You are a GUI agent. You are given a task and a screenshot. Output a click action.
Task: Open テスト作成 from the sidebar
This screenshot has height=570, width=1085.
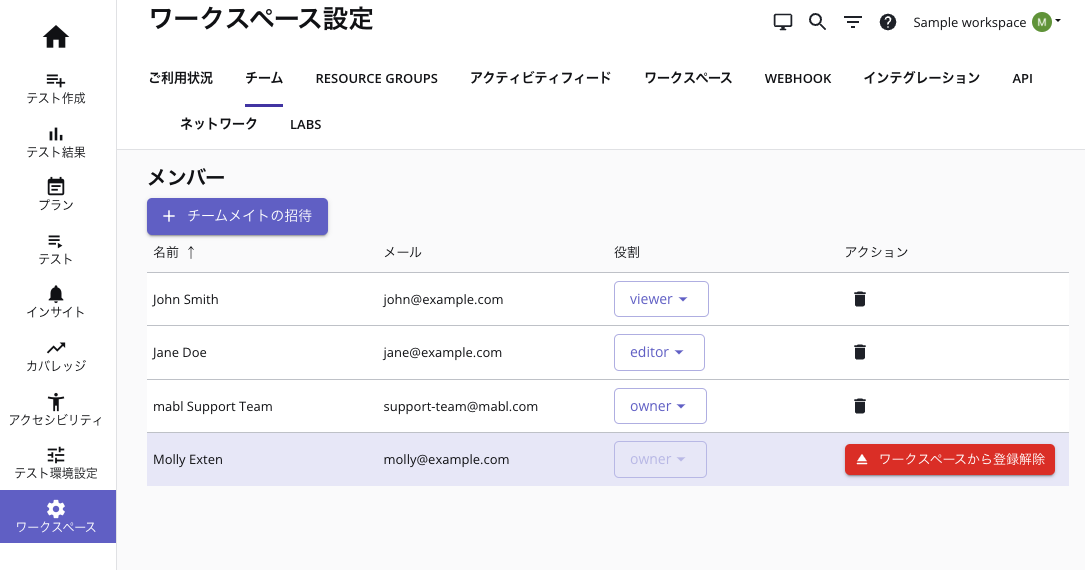(56, 88)
